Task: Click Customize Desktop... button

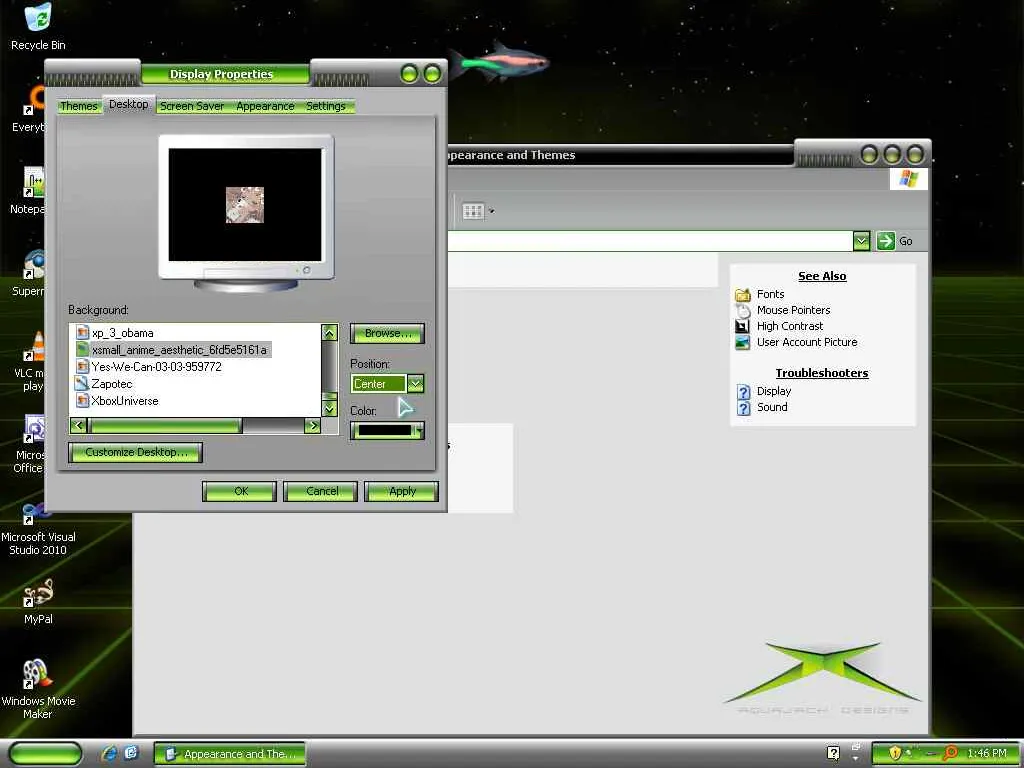Action: tap(135, 452)
